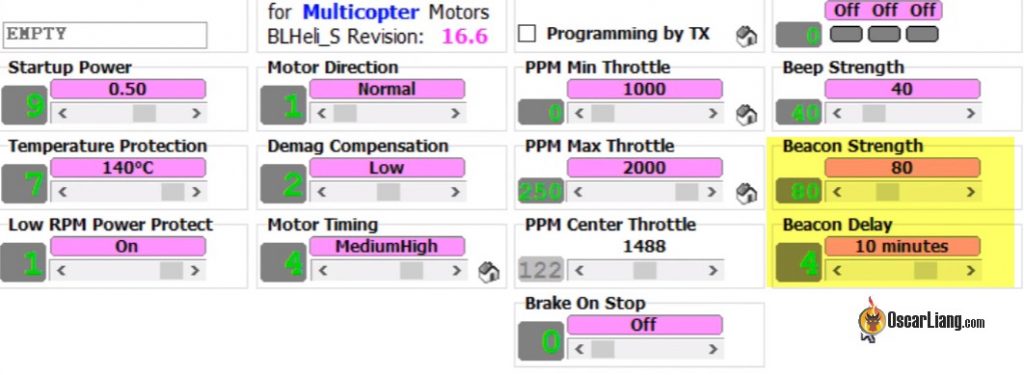
Task: Increase Beacon Delay with right arrow
Action: (971, 270)
